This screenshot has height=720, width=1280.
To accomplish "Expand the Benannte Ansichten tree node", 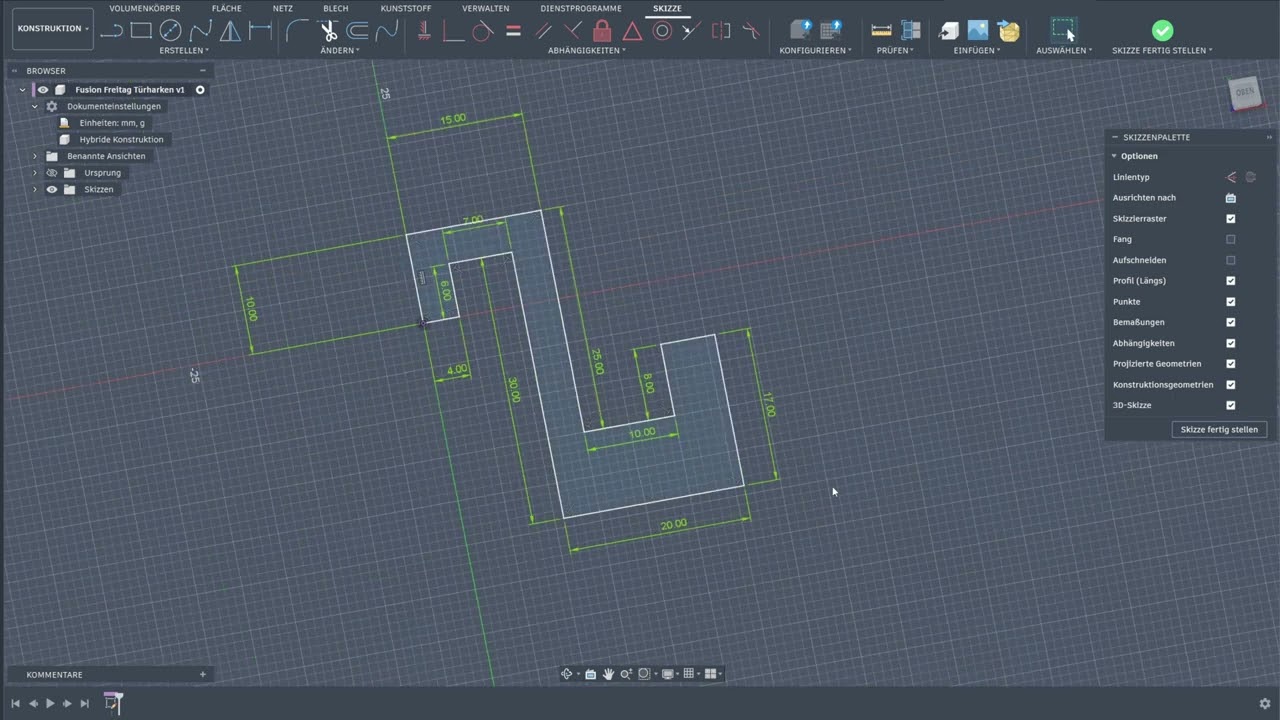I will pyautogui.click(x=35, y=156).
